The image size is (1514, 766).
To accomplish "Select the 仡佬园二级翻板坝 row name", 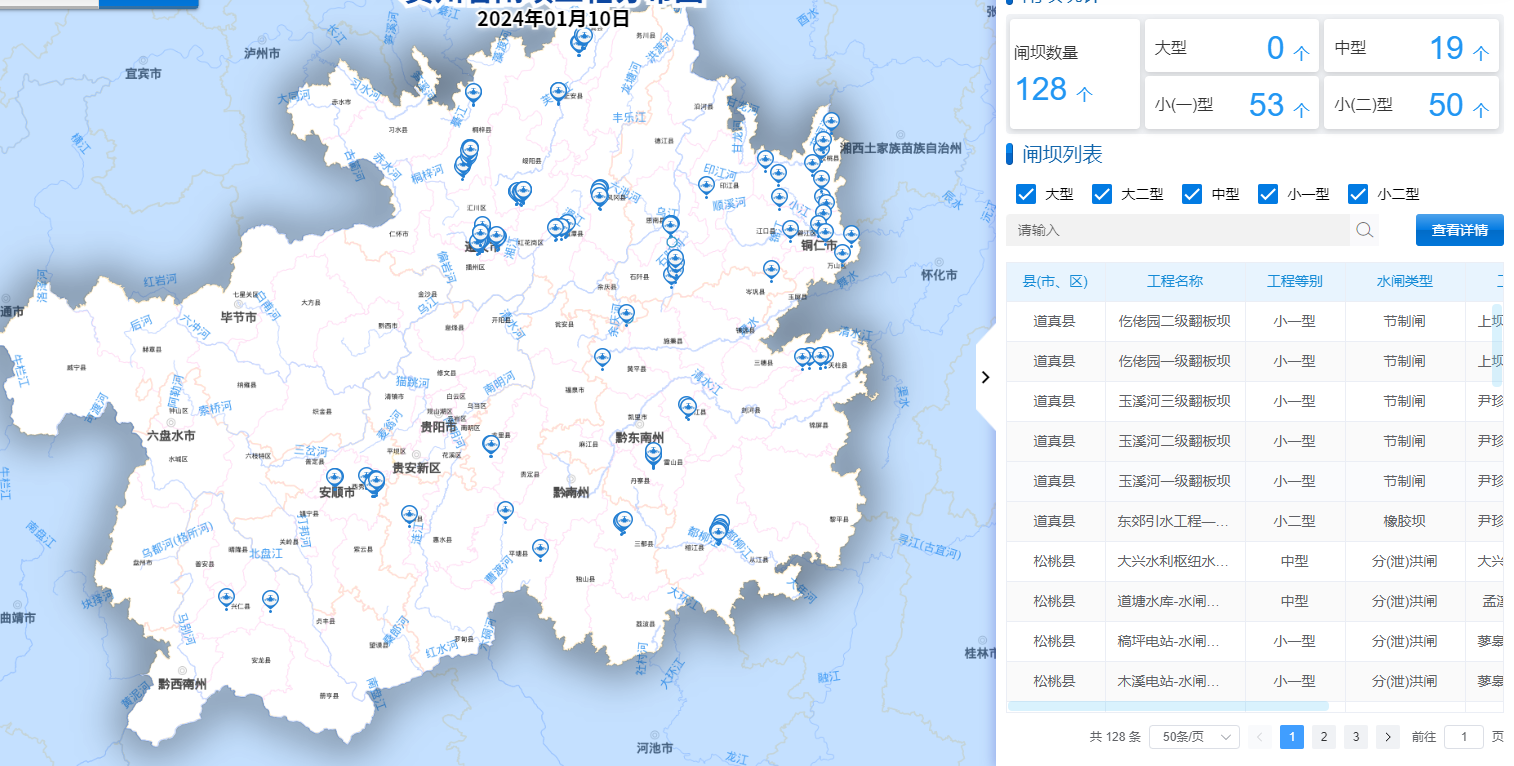I will [x=1175, y=321].
